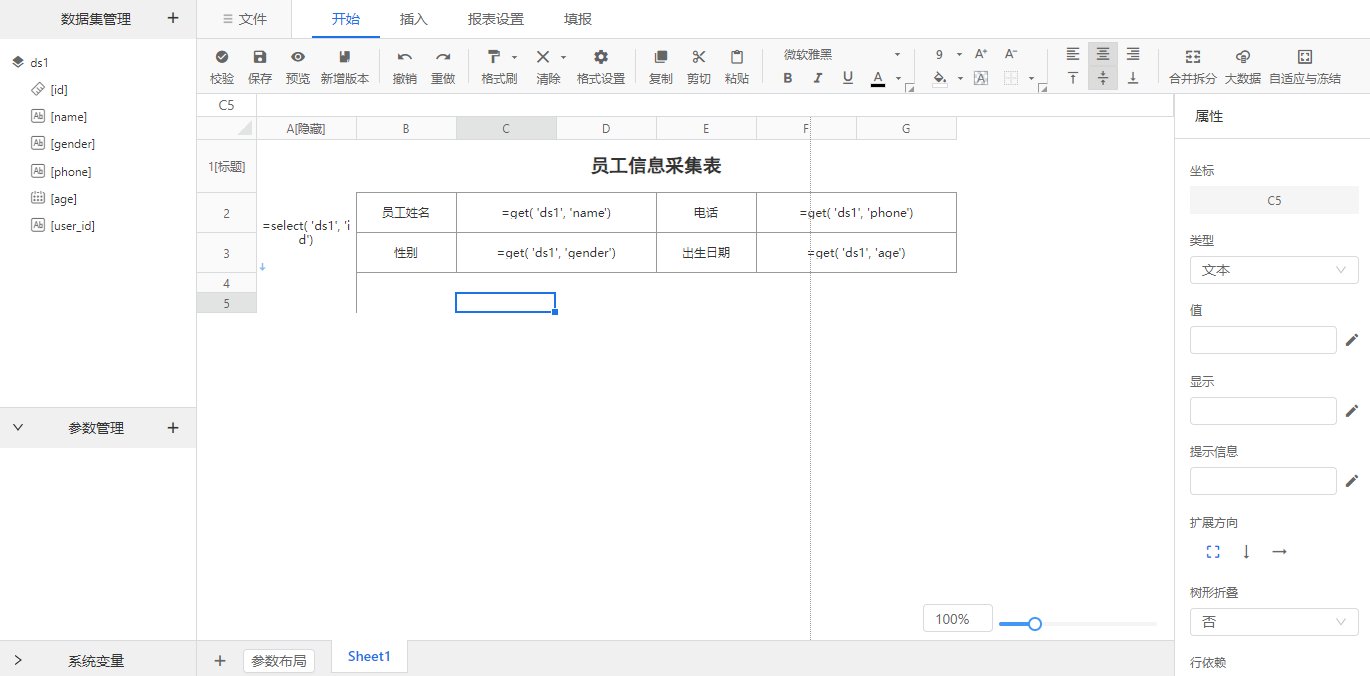Add a dataset with 数据集管理 plus

[173, 18]
